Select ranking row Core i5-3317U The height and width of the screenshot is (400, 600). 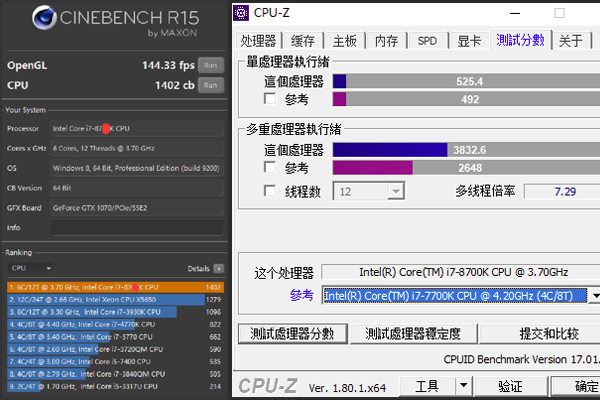[115, 386]
